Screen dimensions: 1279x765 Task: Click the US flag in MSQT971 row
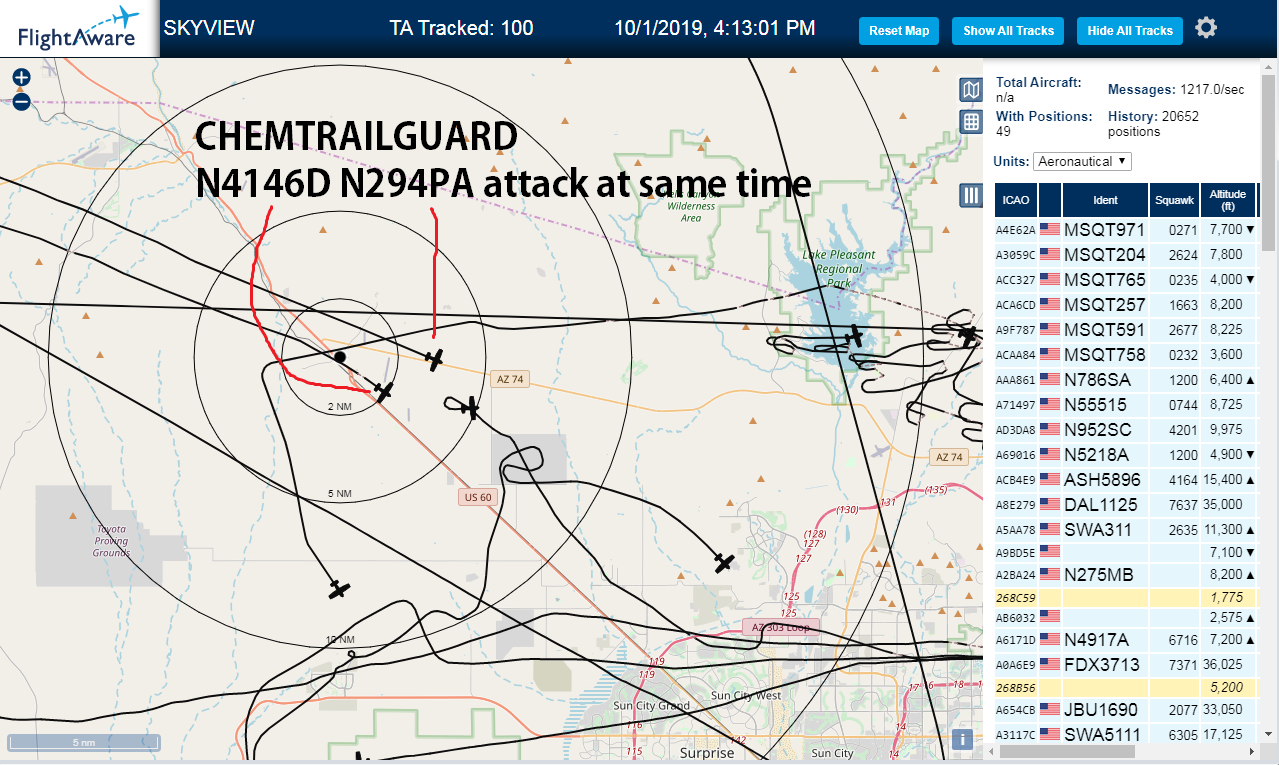1050,230
